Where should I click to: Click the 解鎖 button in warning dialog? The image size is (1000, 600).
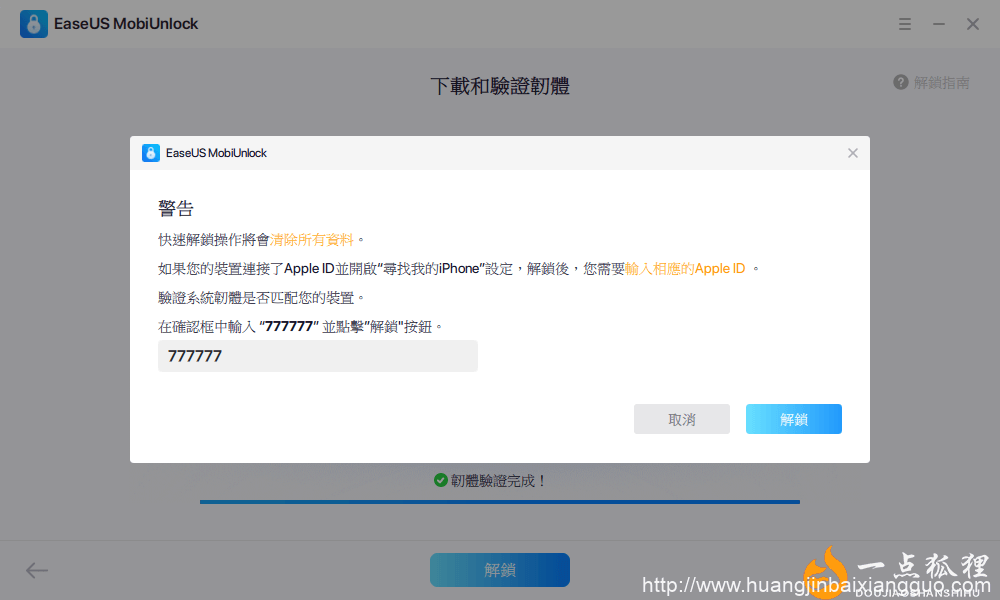(x=793, y=419)
